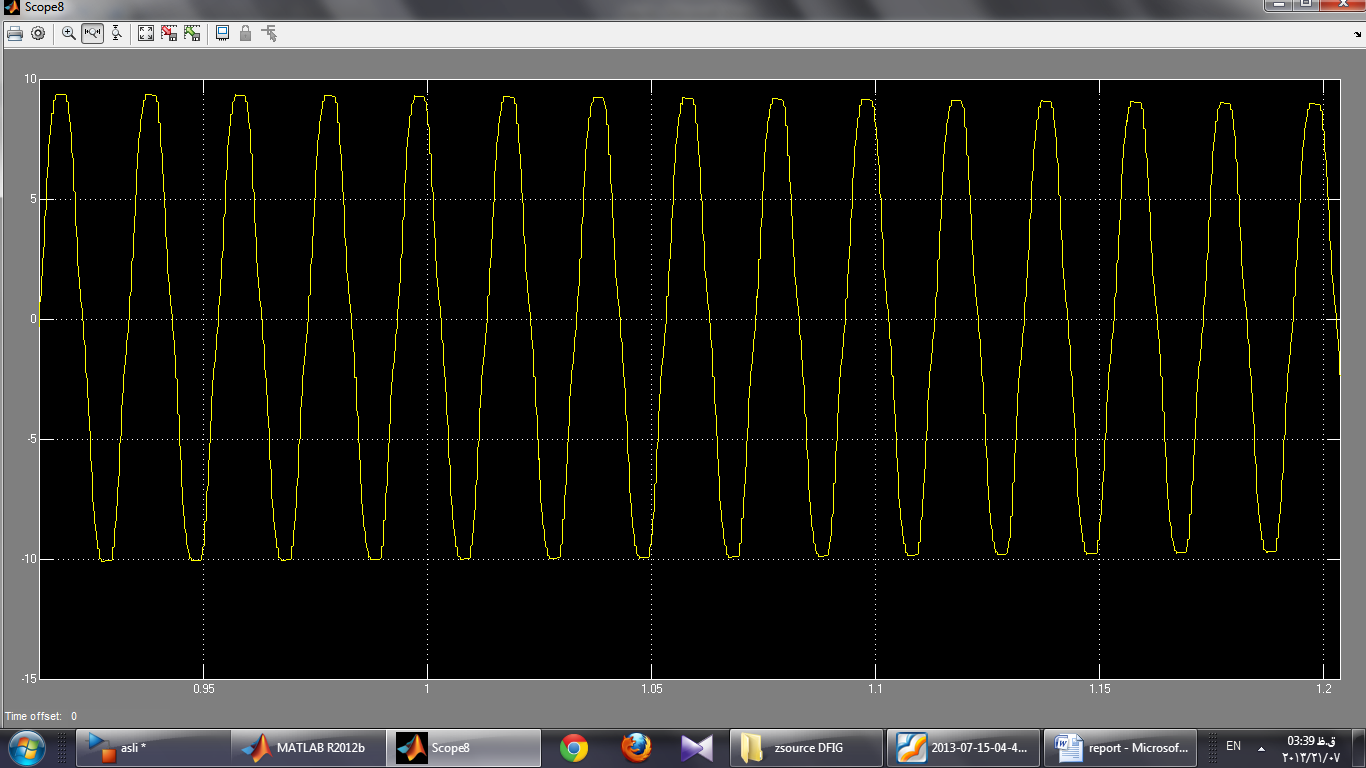Viewport: 1366px width, 768px height.
Task: Toggle the floating scope icon
Action: [x=222, y=33]
